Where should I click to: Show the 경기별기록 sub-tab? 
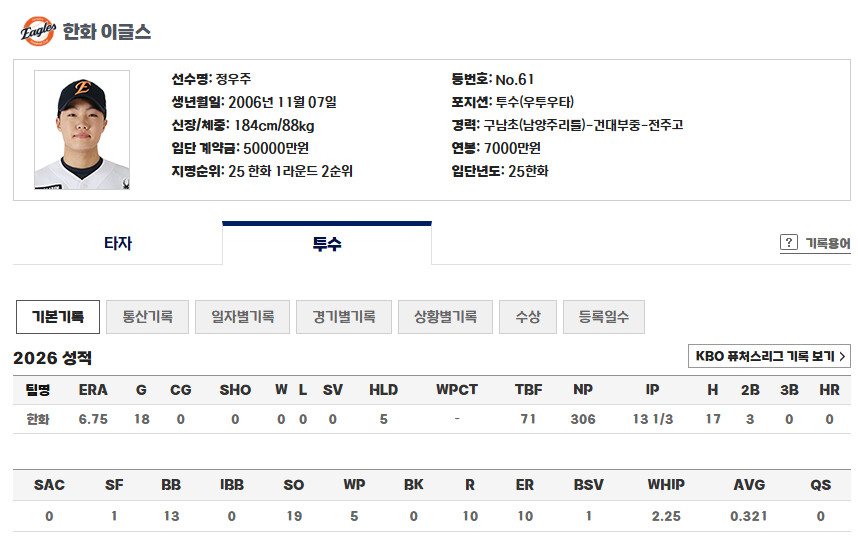tap(344, 317)
